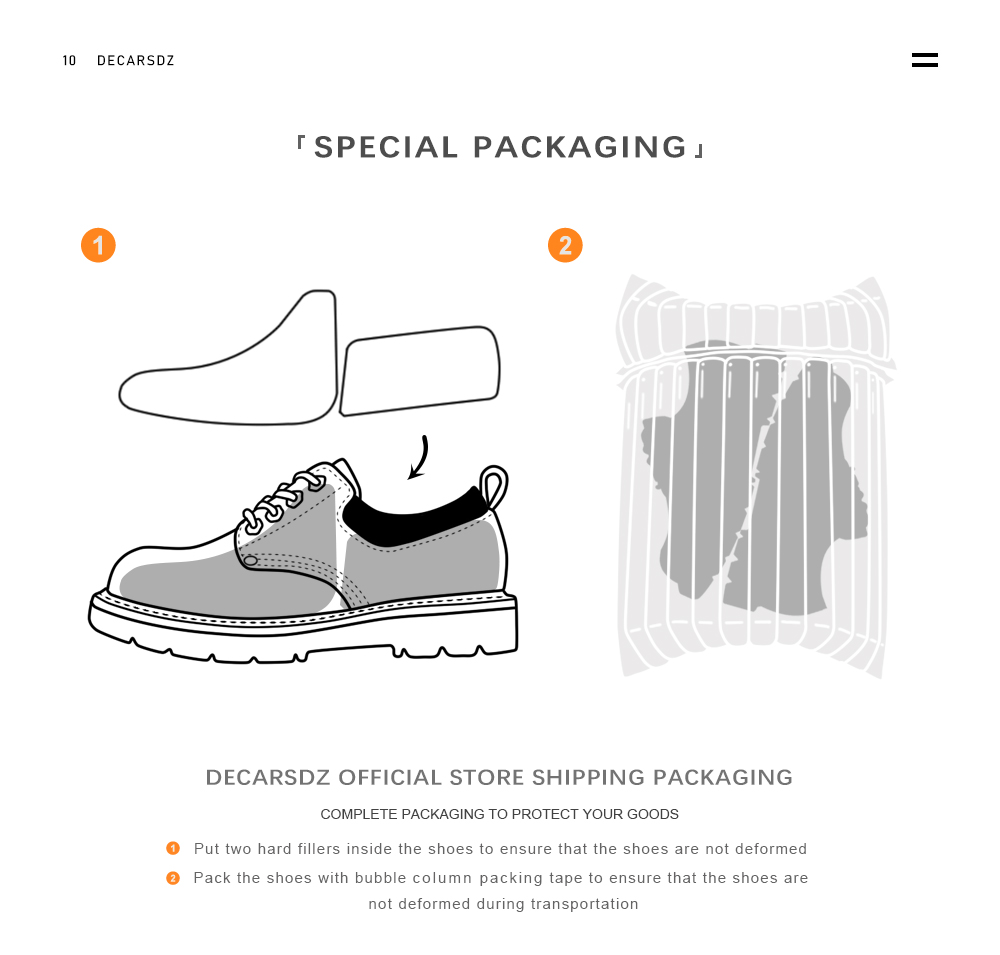
Task: Click the bubble column packing tape description
Action: point(501,891)
